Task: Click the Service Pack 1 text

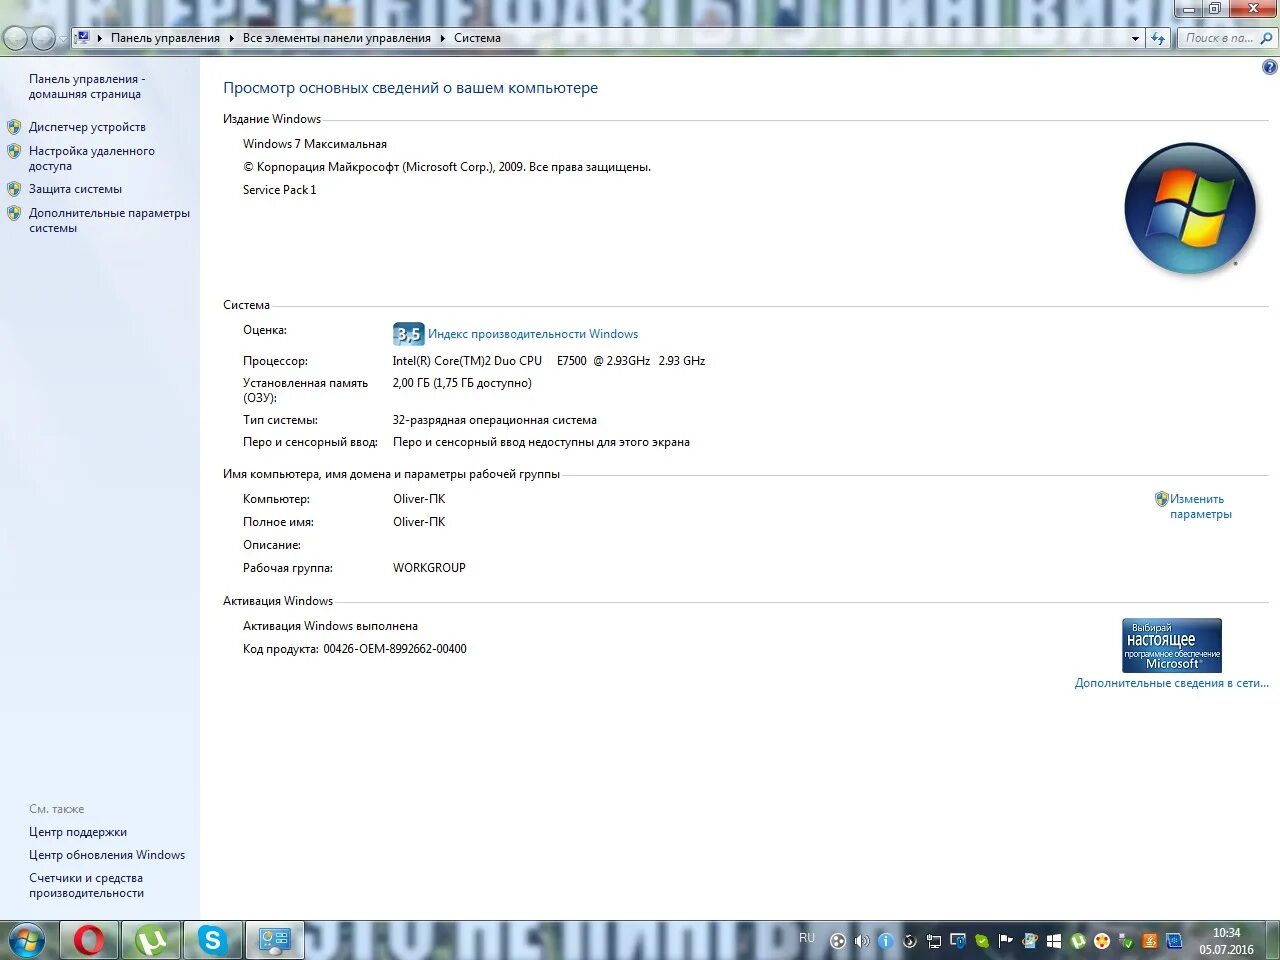Action: point(279,190)
